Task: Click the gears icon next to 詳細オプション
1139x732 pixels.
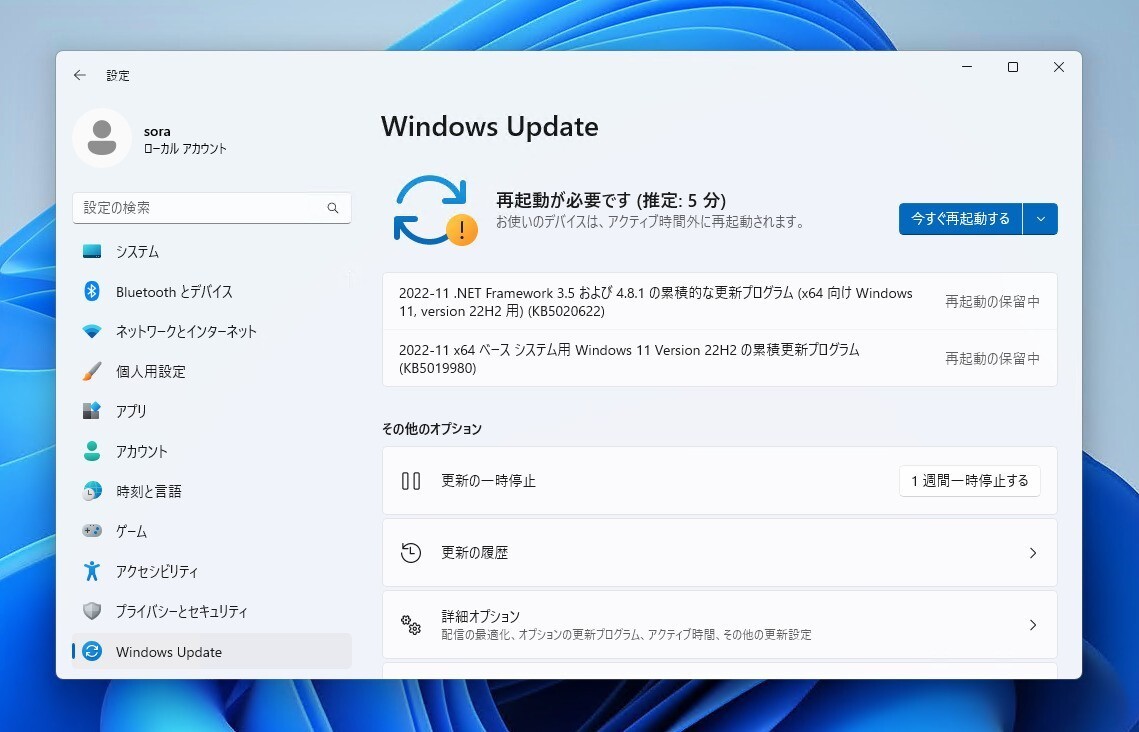Action: (x=411, y=625)
